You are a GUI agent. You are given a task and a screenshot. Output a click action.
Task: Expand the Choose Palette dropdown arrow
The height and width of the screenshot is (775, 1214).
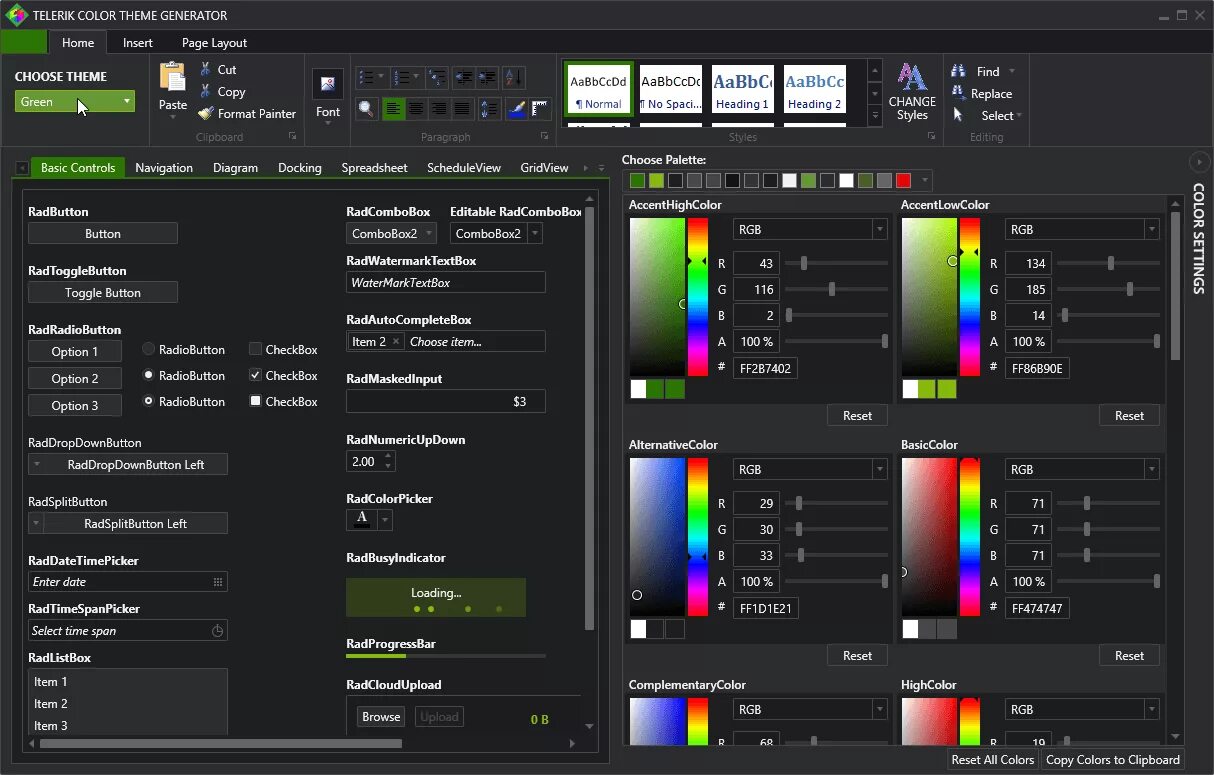(x=926, y=181)
